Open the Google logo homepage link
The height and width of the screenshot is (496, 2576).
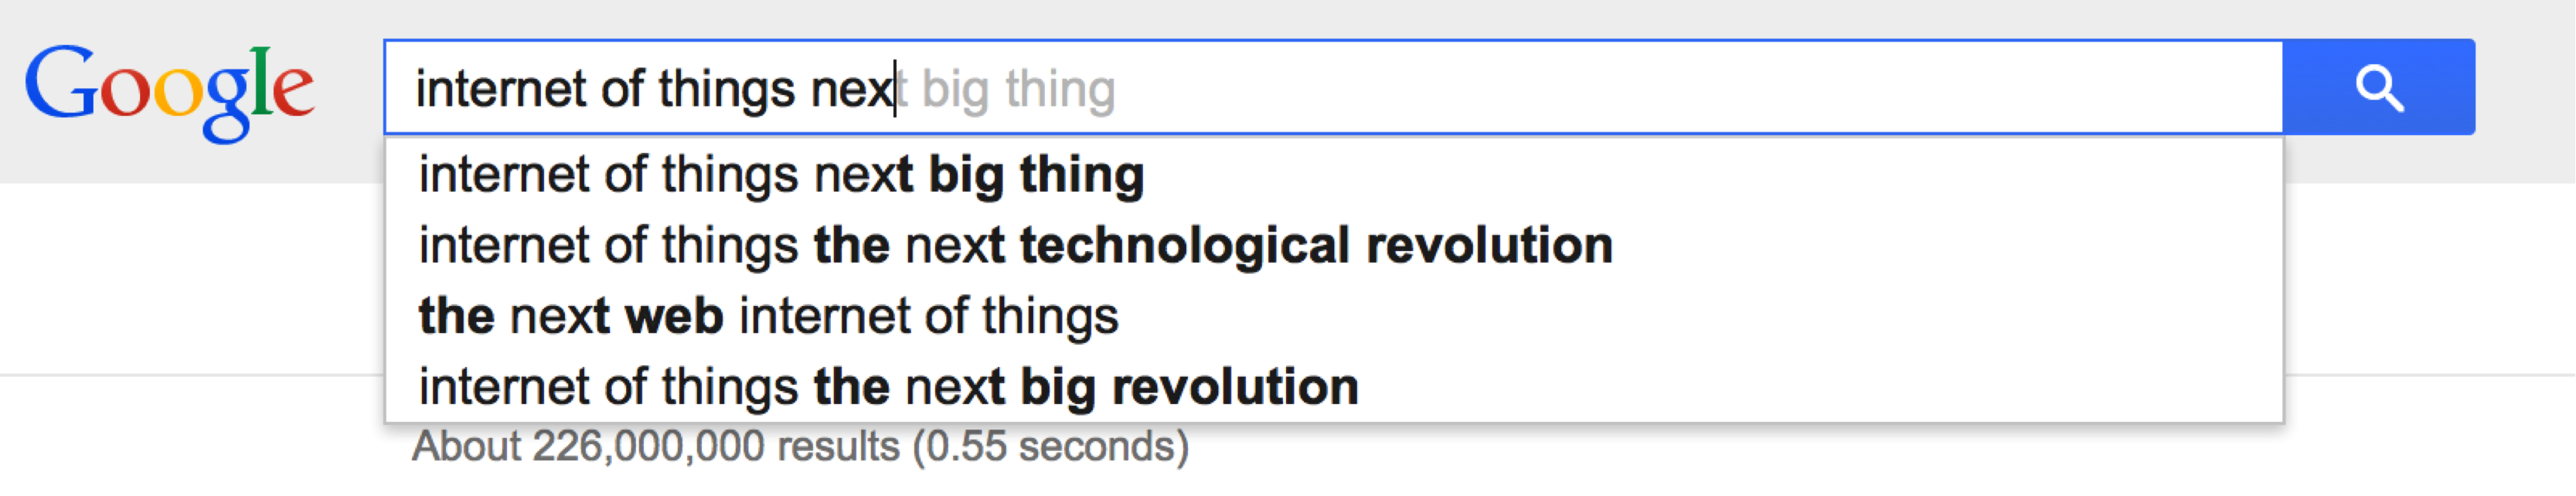[170, 92]
